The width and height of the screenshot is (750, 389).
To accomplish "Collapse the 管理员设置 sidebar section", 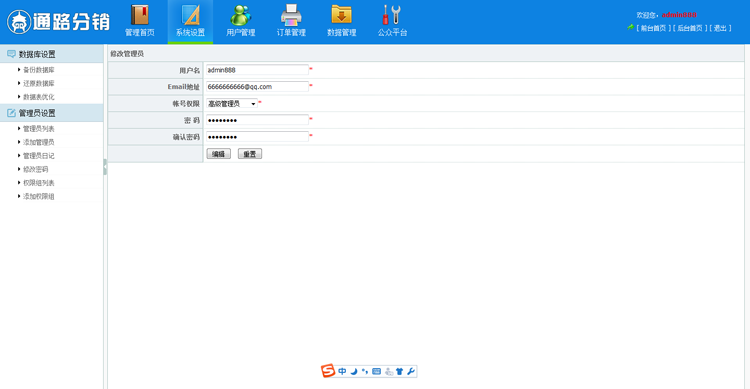I will pyautogui.click(x=52, y=113).
